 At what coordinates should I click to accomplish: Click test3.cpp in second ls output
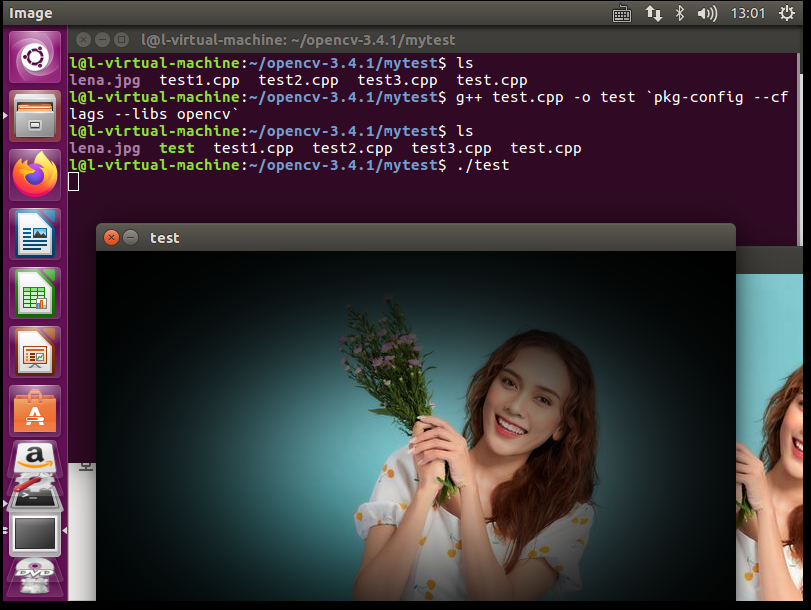pos(451,148)
